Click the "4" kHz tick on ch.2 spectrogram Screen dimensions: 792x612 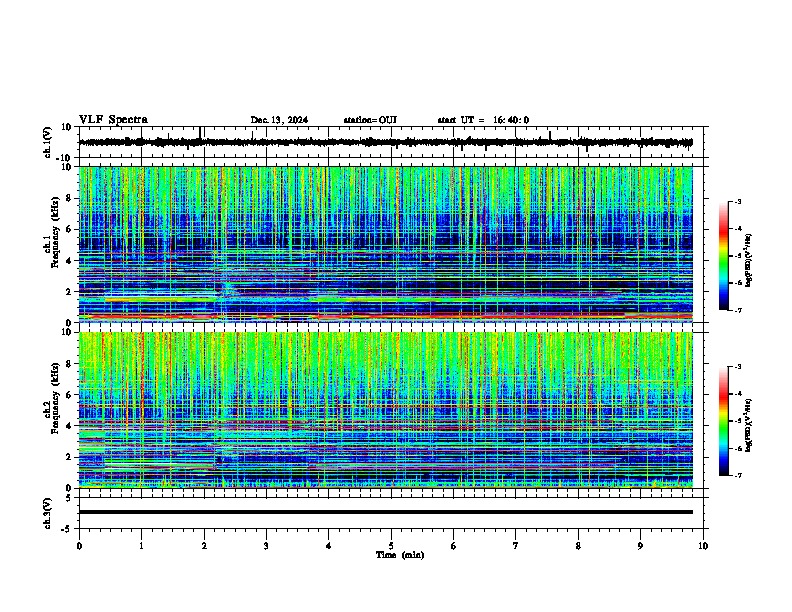(x=70, y=426)
